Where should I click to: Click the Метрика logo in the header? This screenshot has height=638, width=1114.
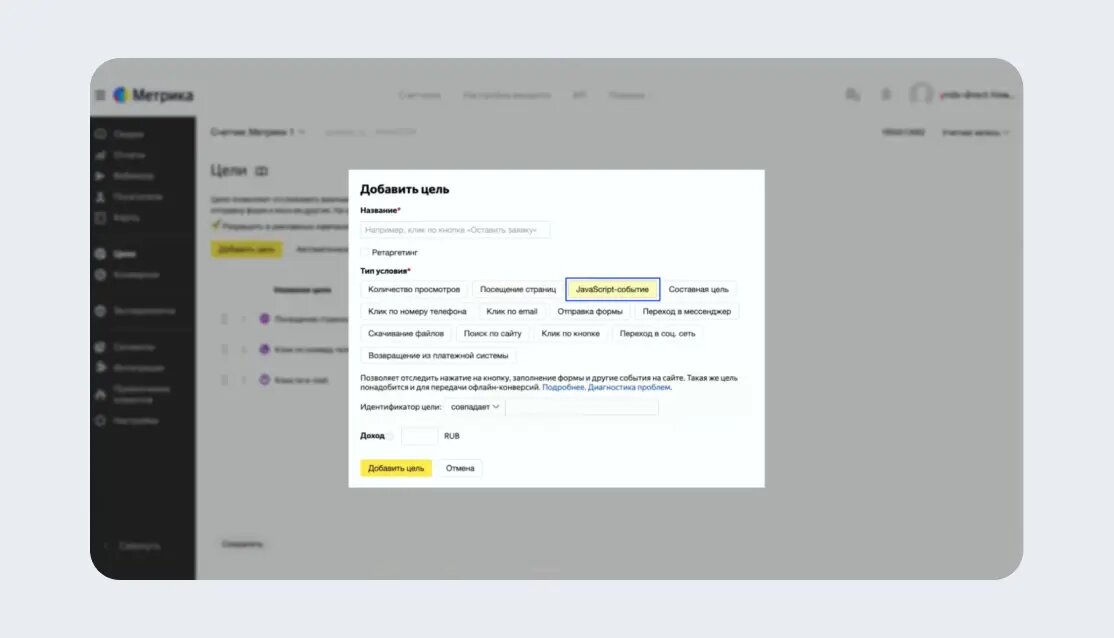click(x=153, y=95)
